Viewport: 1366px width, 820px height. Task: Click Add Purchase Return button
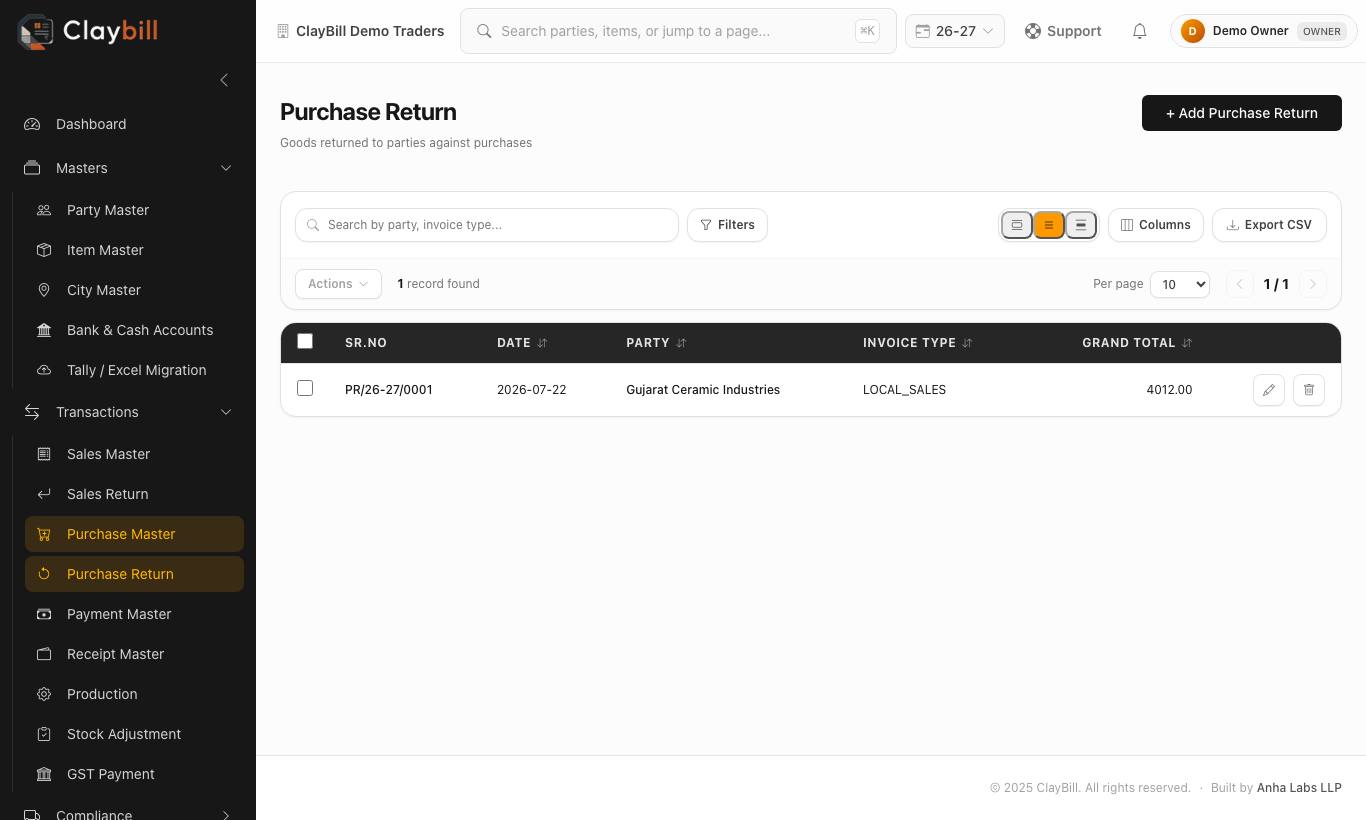tap(1241, 113)
